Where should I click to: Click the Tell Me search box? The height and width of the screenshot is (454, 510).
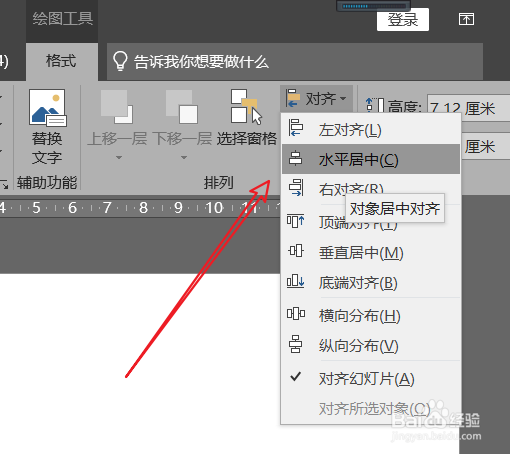295,62
